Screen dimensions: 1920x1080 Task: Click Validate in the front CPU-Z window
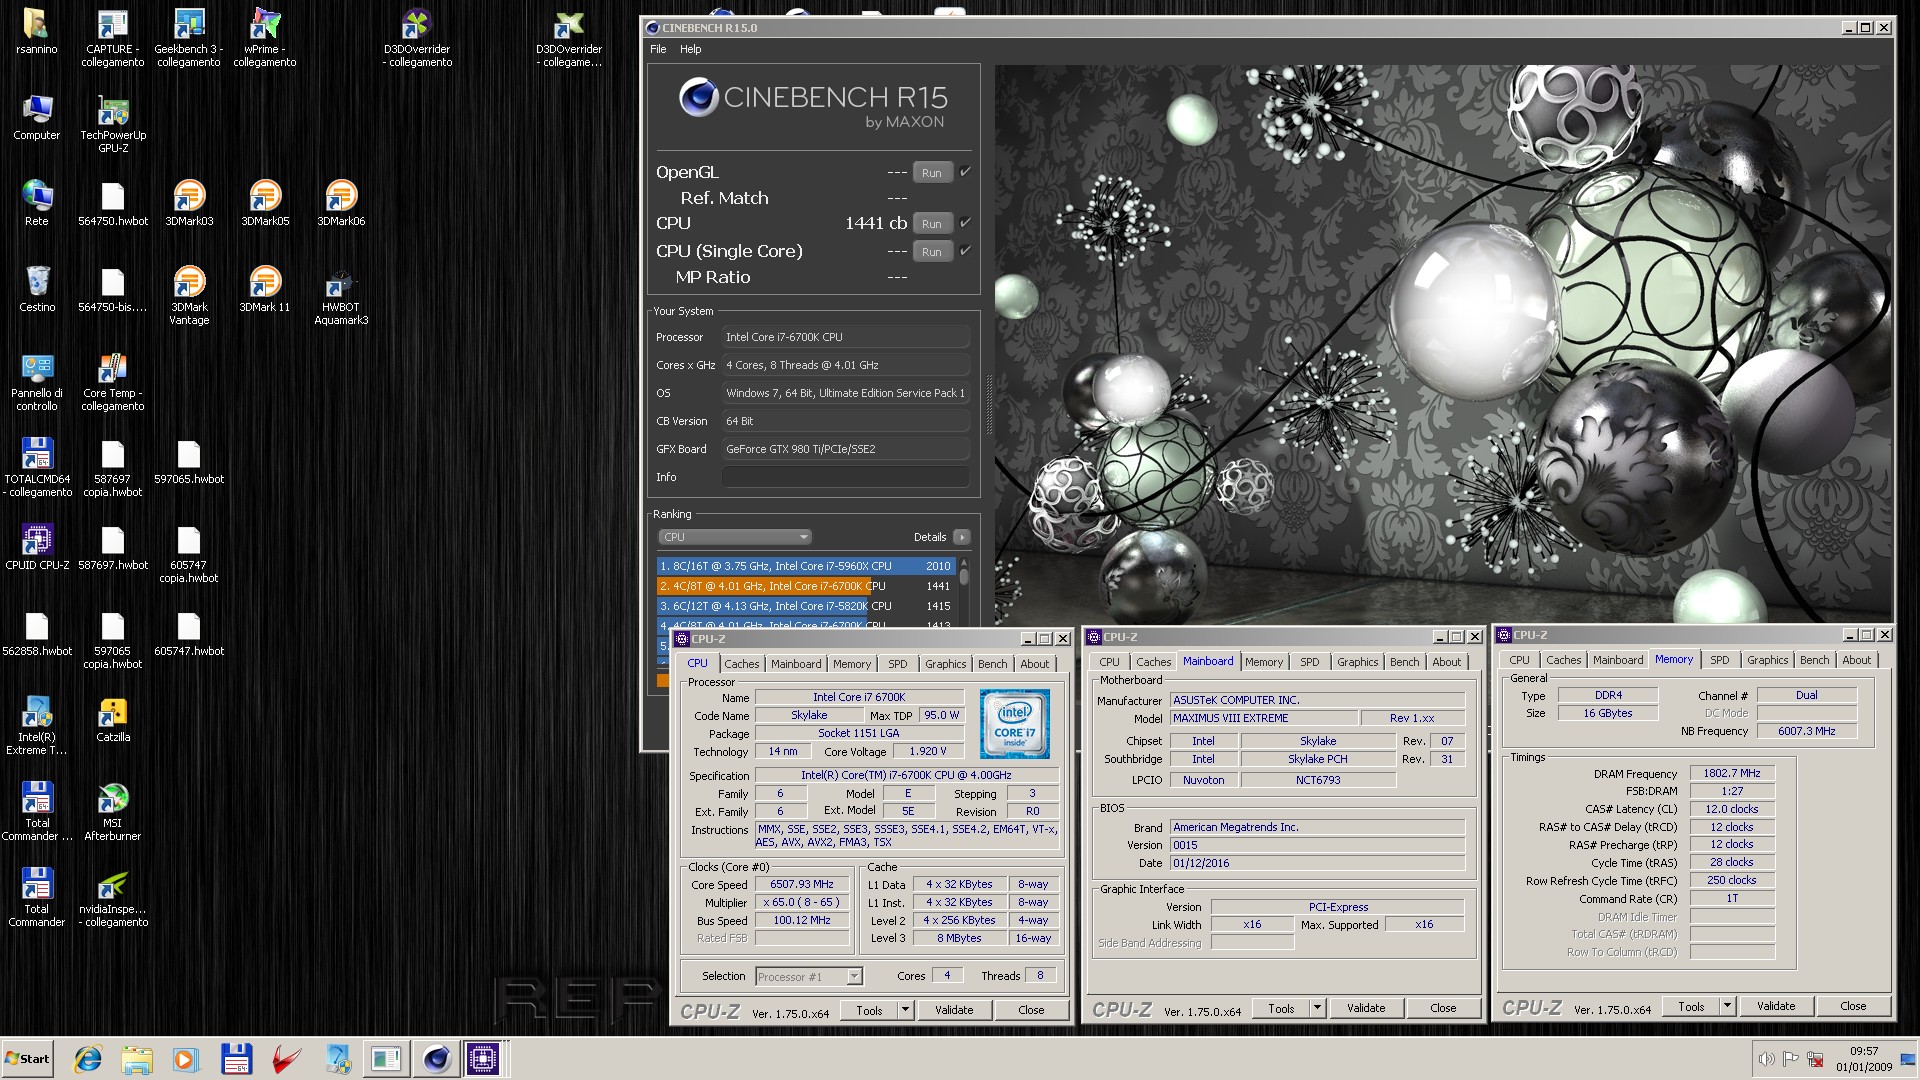point(954,1010)
